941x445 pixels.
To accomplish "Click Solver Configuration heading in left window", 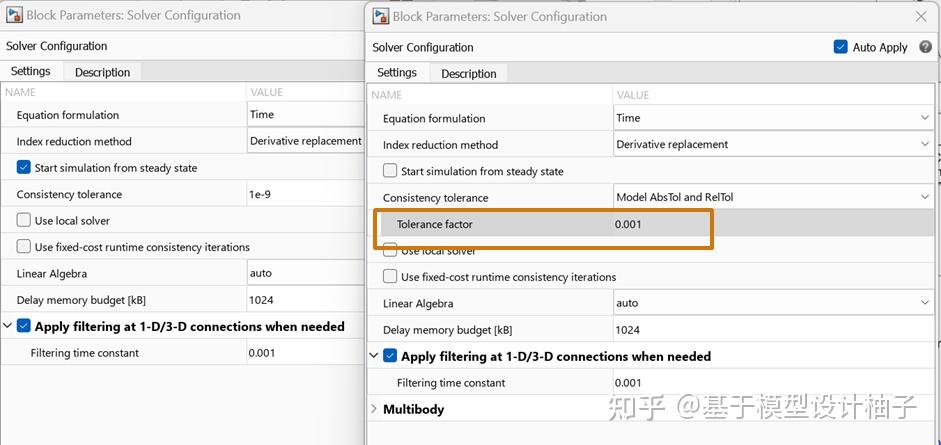I will click(56, 46).
